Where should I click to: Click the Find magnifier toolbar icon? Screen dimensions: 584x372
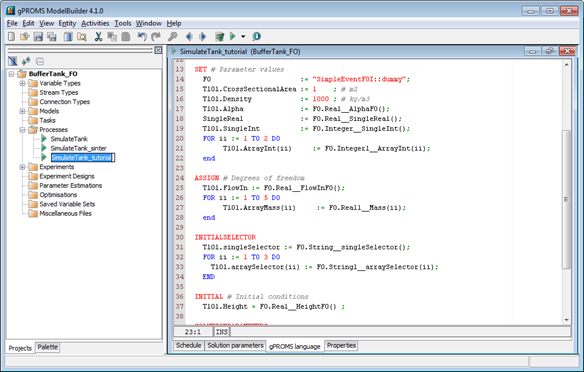(172, 36)
